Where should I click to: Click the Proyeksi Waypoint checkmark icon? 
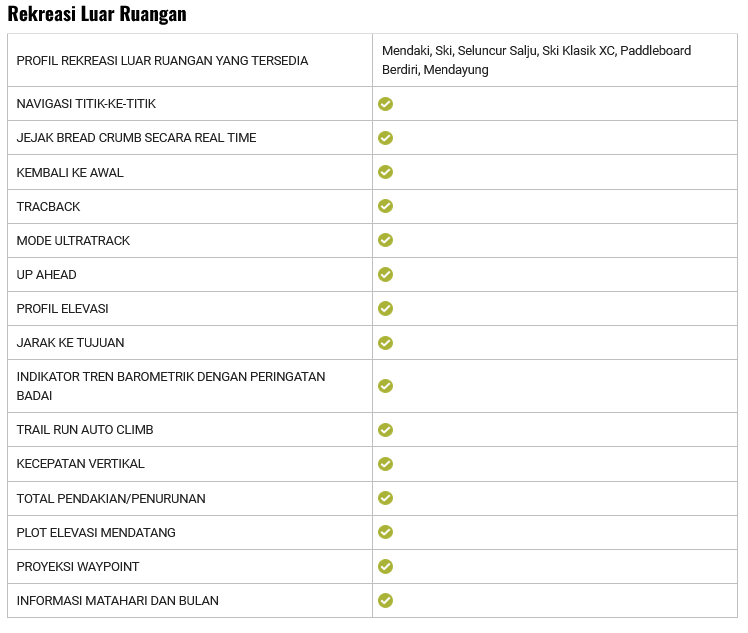pos(385,566)
